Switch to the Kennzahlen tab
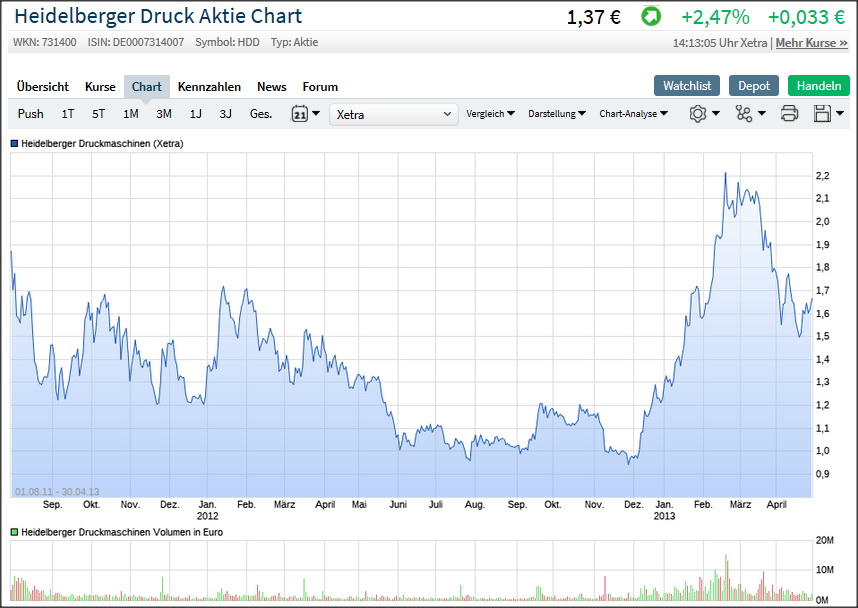Image resolution: width=858 pixels, height=608 pixels. click(210, 87)
